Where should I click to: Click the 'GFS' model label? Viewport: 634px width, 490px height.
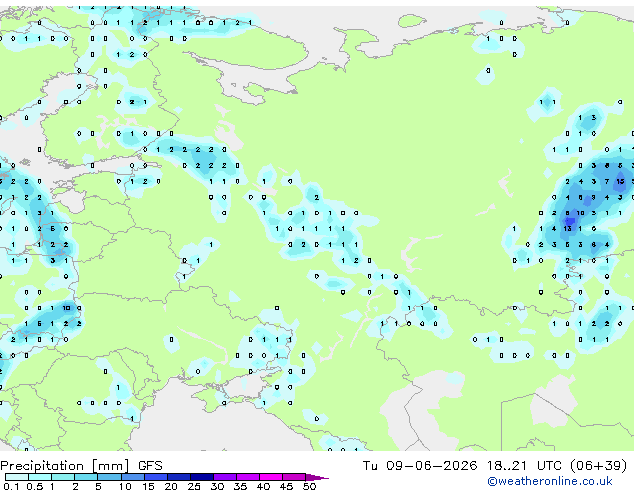pos(150,466)
